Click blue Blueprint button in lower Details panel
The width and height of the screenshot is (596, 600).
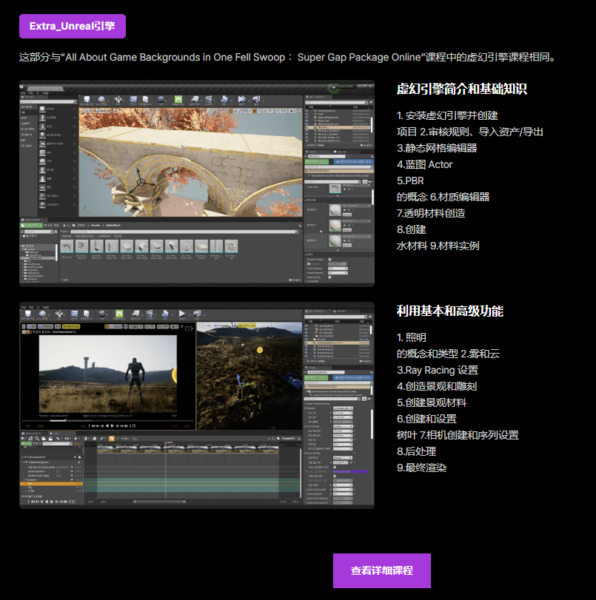click(x=353, y=378)
